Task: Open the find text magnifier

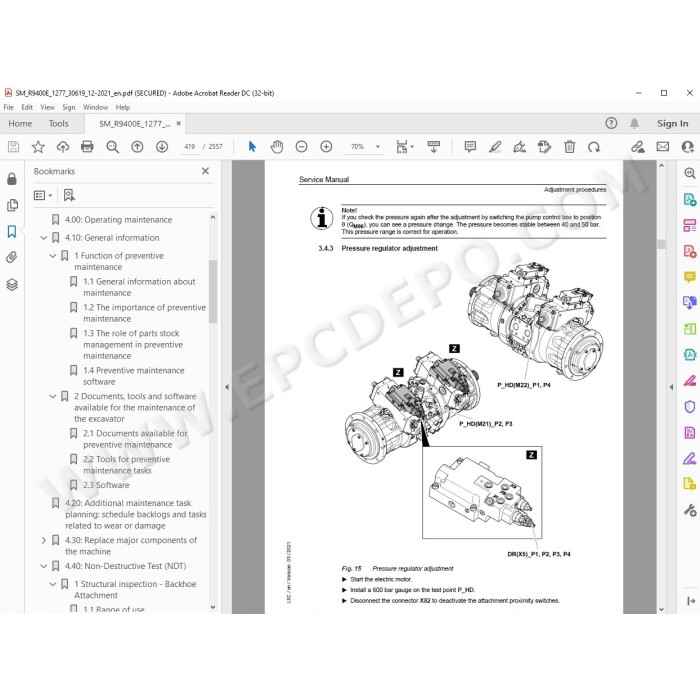Action: pyautogui.click(x=112, y=147)
